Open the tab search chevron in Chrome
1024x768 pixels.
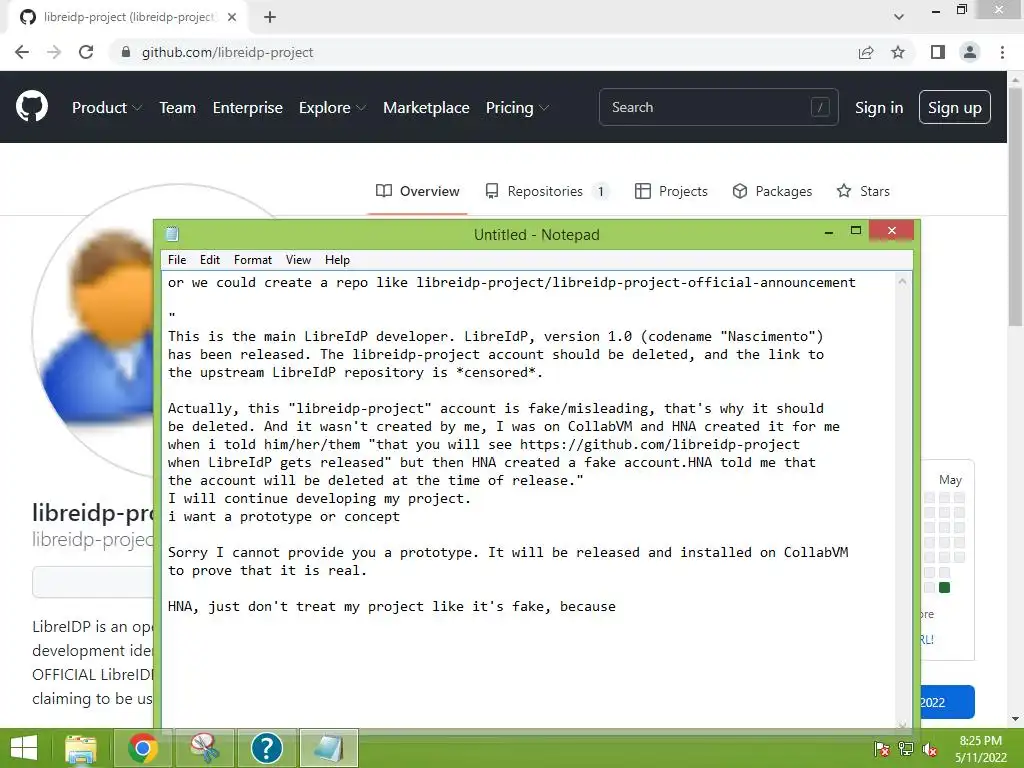[x=899, y=17]
